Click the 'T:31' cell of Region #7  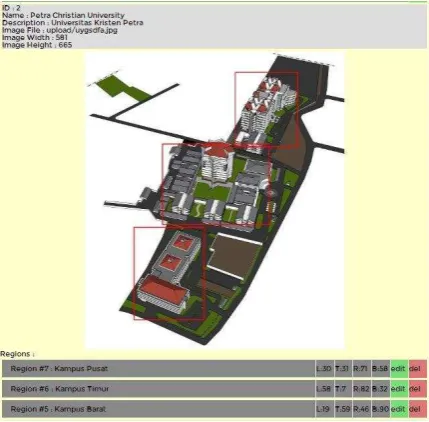point(343,369)
